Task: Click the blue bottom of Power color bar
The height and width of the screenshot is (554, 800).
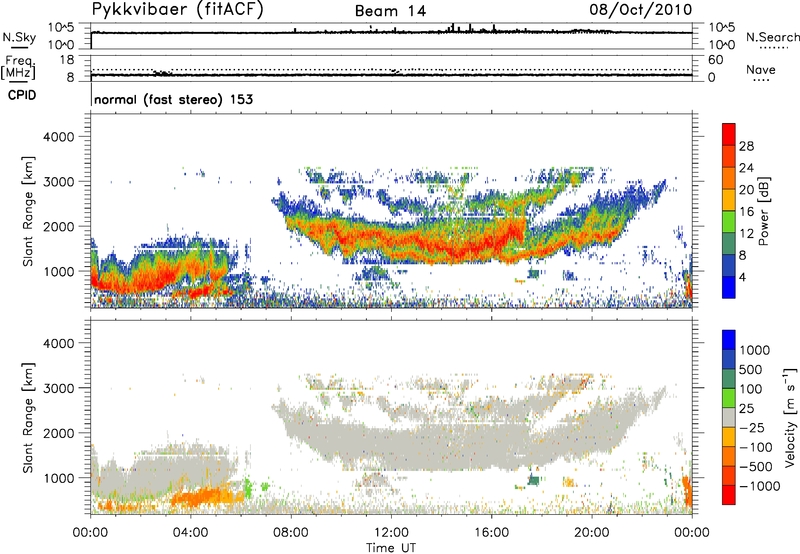Action: [729, 287]
